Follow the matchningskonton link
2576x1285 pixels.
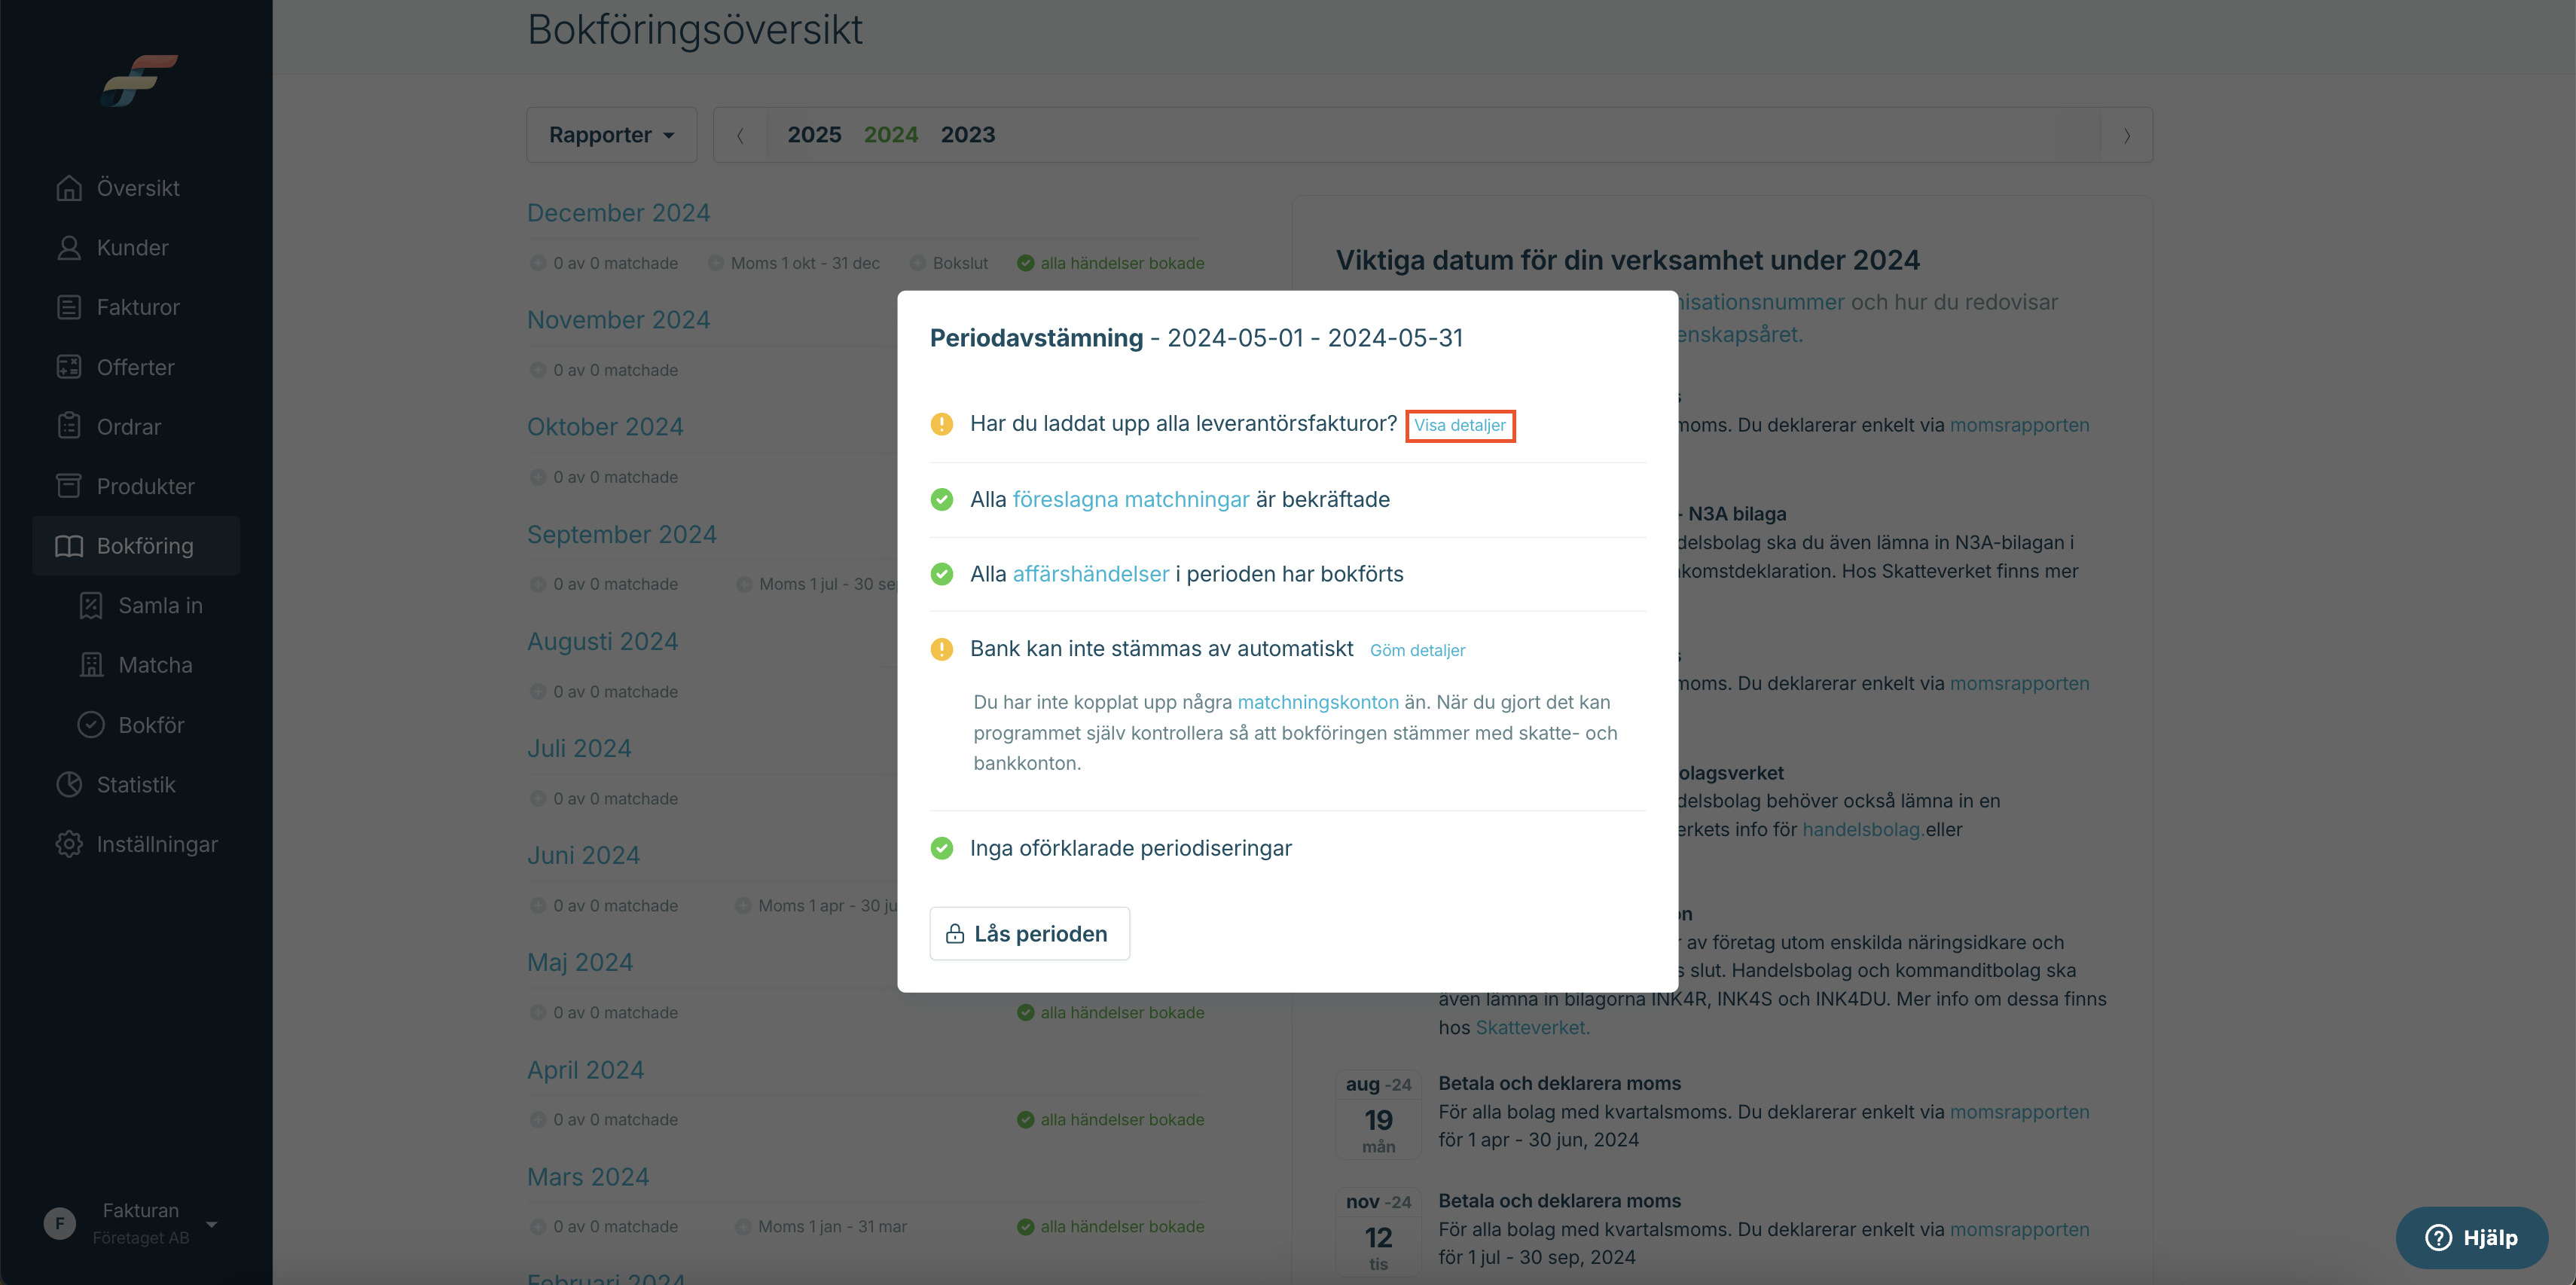(1318, 703)
